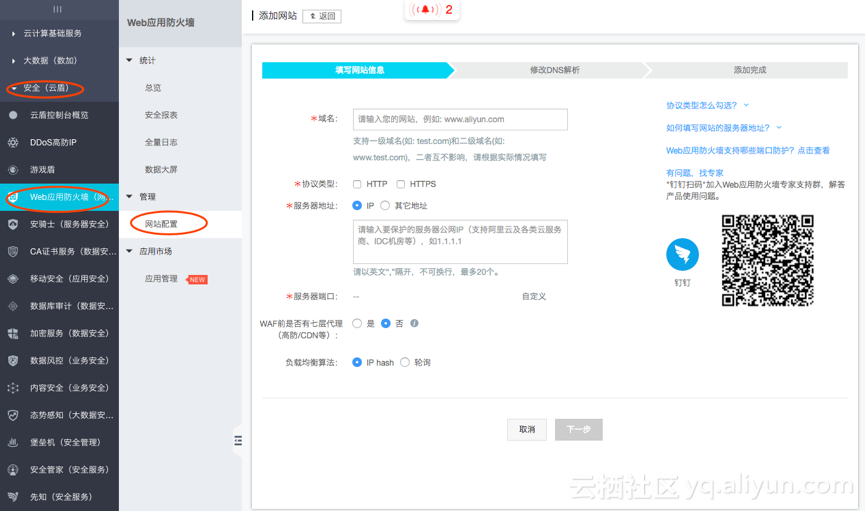The height and width of the screenshot is (511, 865).
Task: Click the 数据风控 icon
Action: click(x=13, y=360)
